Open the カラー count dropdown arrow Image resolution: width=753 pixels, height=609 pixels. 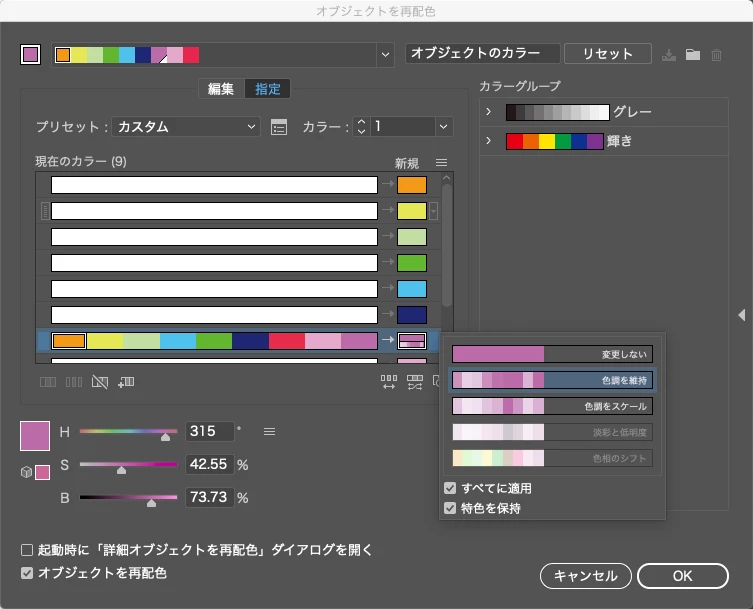tap(444, 127)
